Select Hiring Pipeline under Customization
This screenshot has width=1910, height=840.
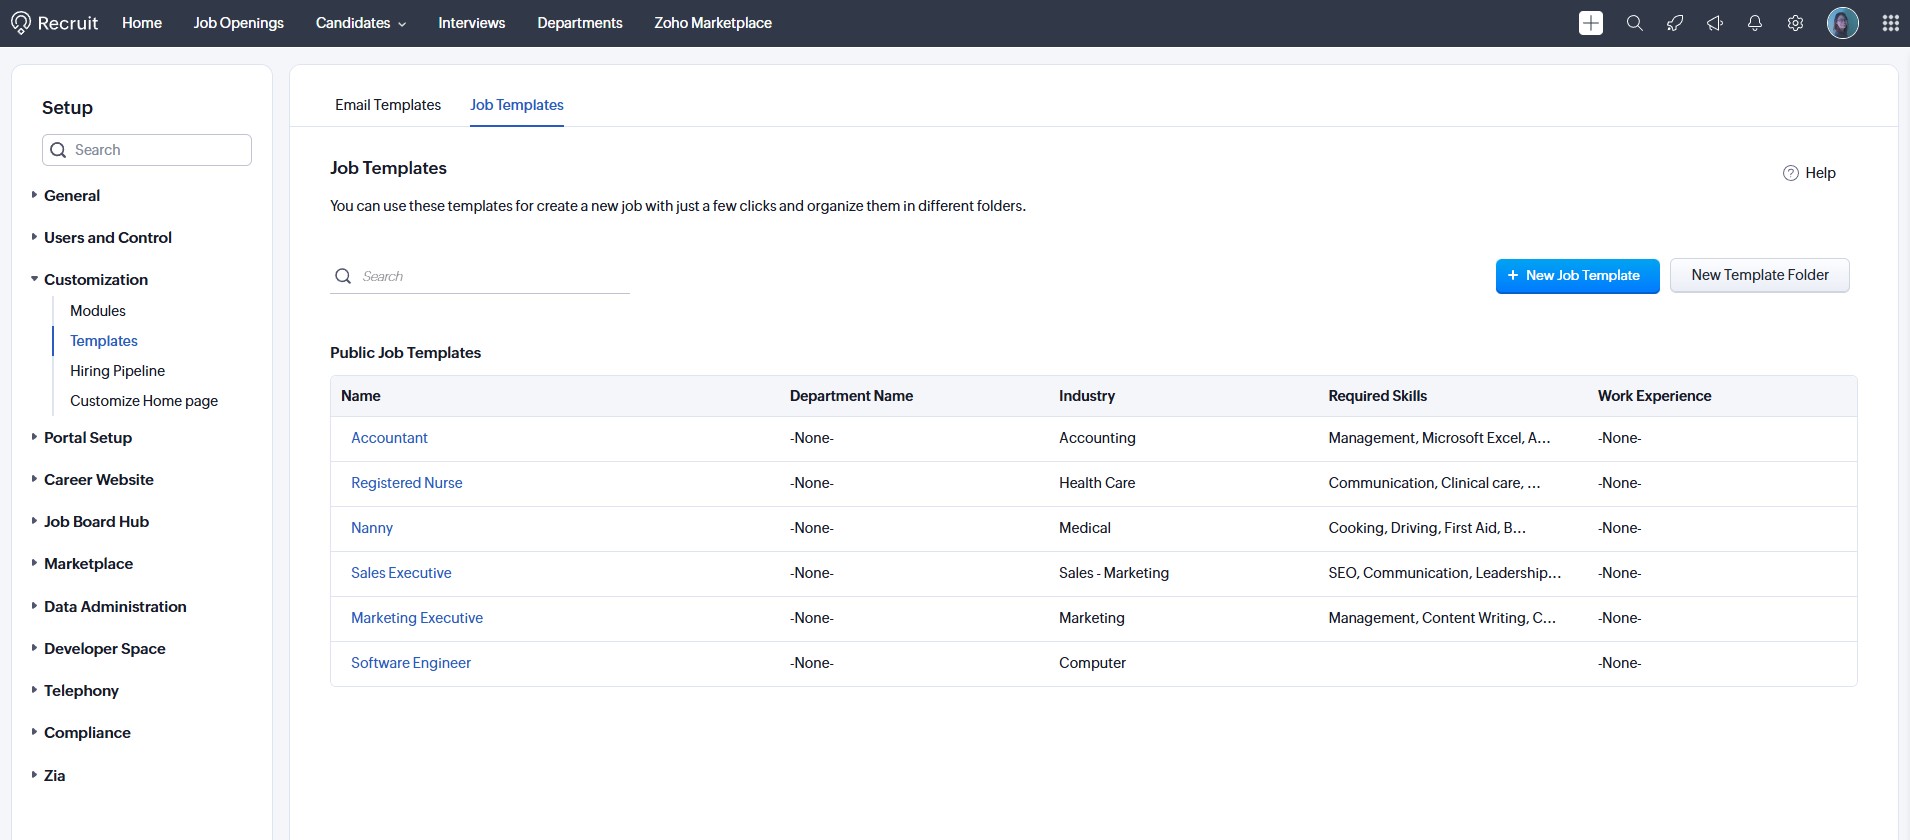117,371
